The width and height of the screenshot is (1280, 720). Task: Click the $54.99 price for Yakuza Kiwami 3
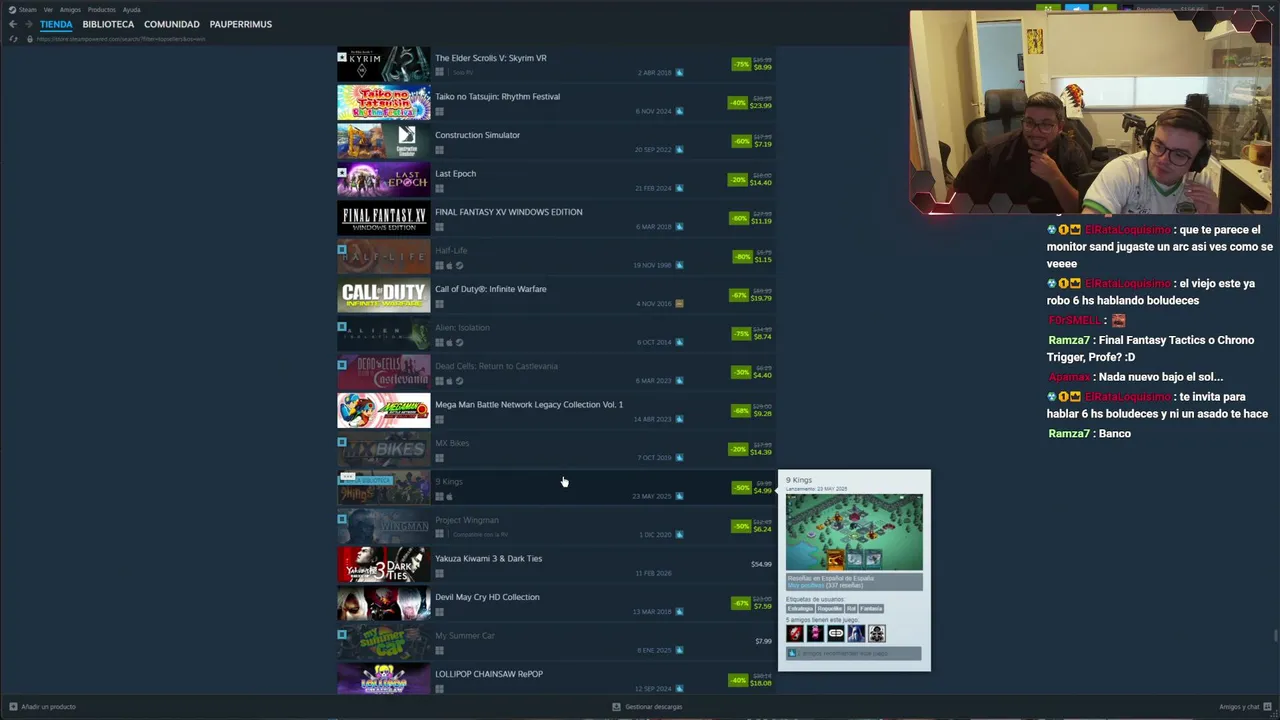pos(761,564)
